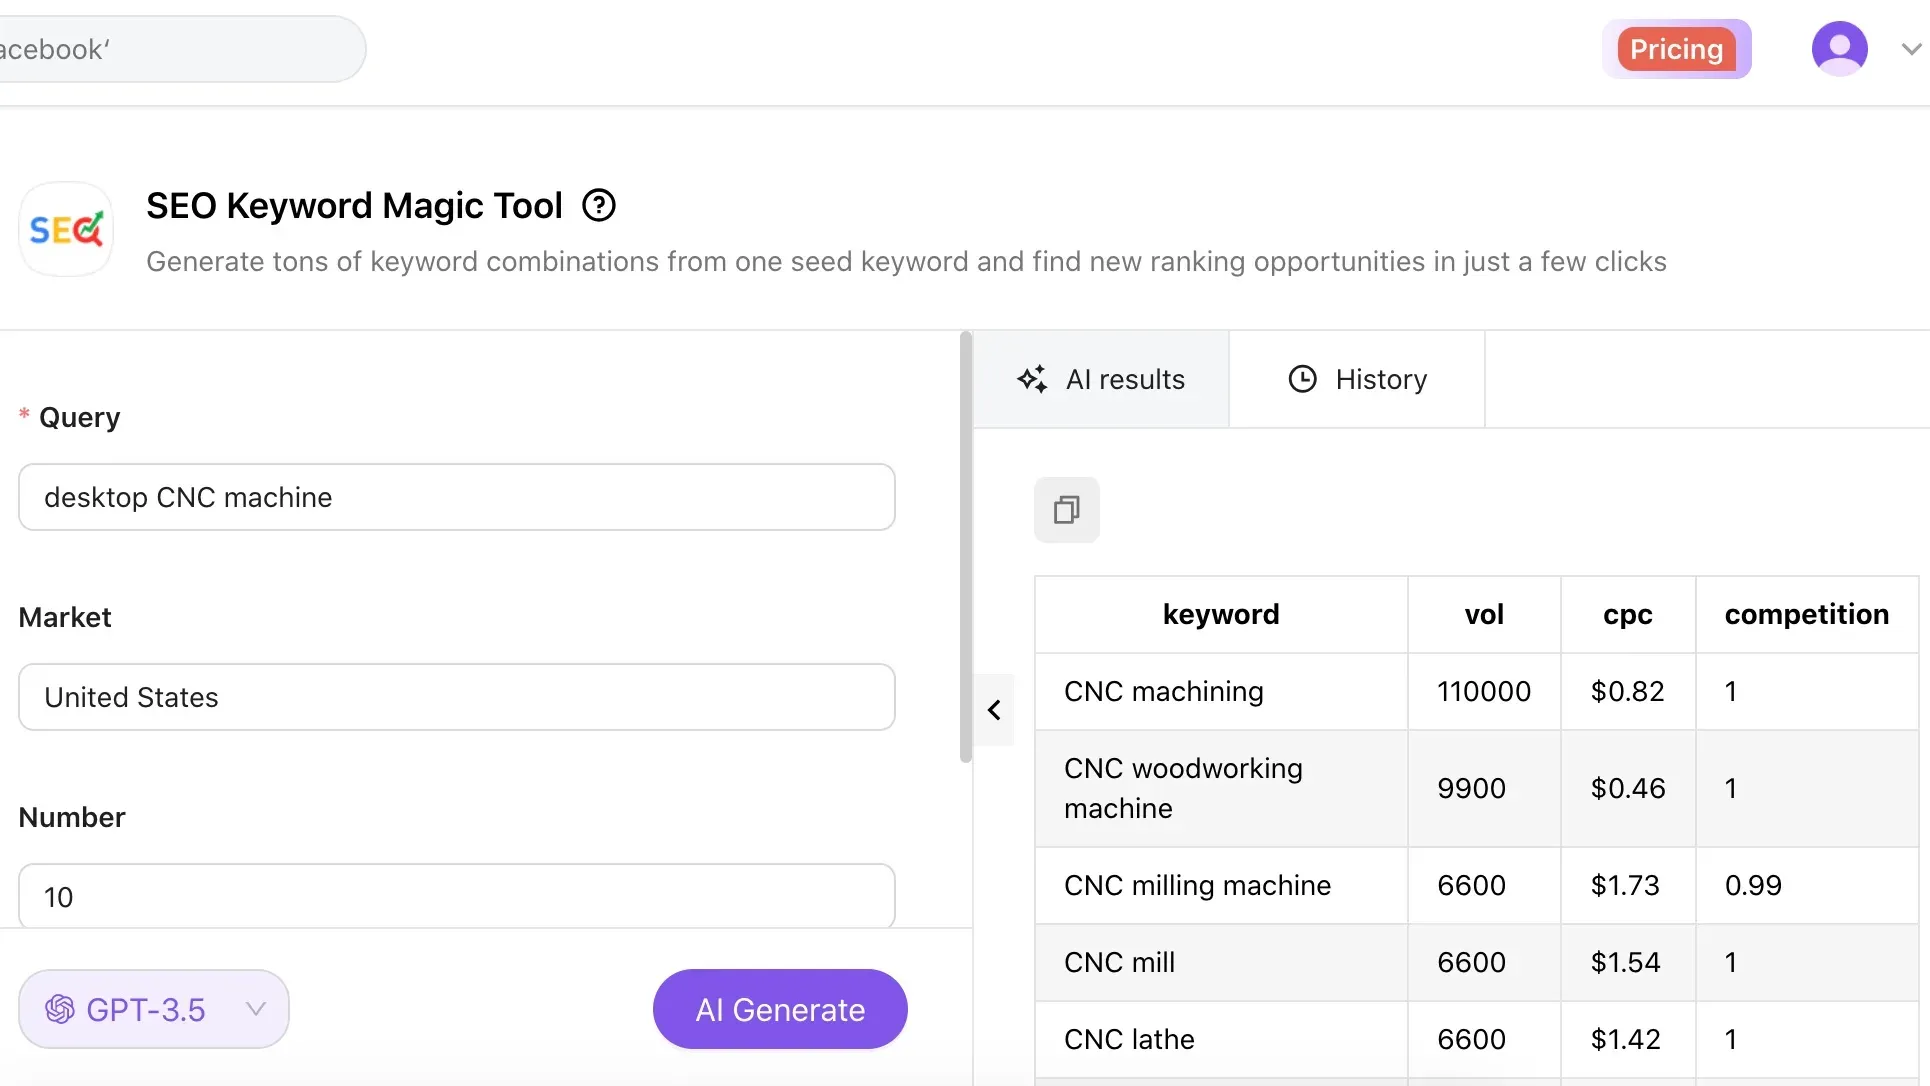Copy results with the copy icon
This screenshot has height=1086, width=1930.
1066,510
